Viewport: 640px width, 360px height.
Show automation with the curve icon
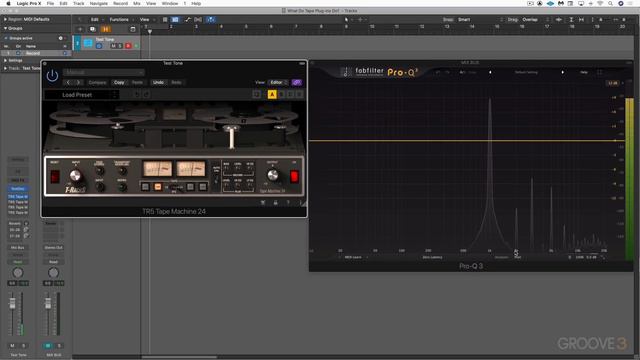(188, 20)
